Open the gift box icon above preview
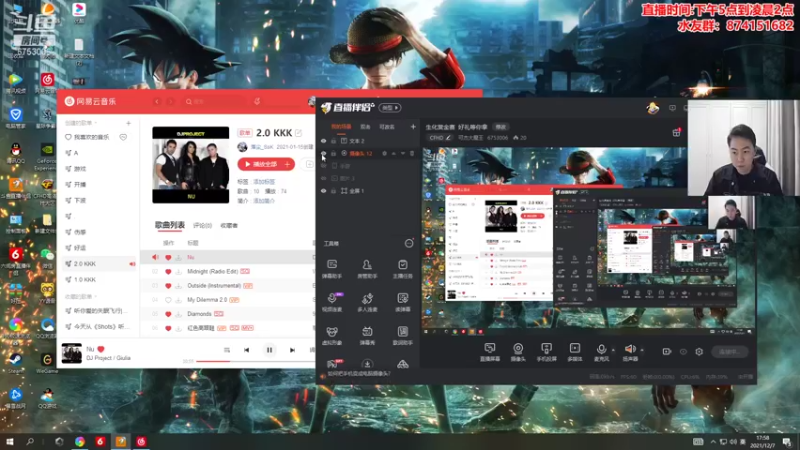 point(677,133)
